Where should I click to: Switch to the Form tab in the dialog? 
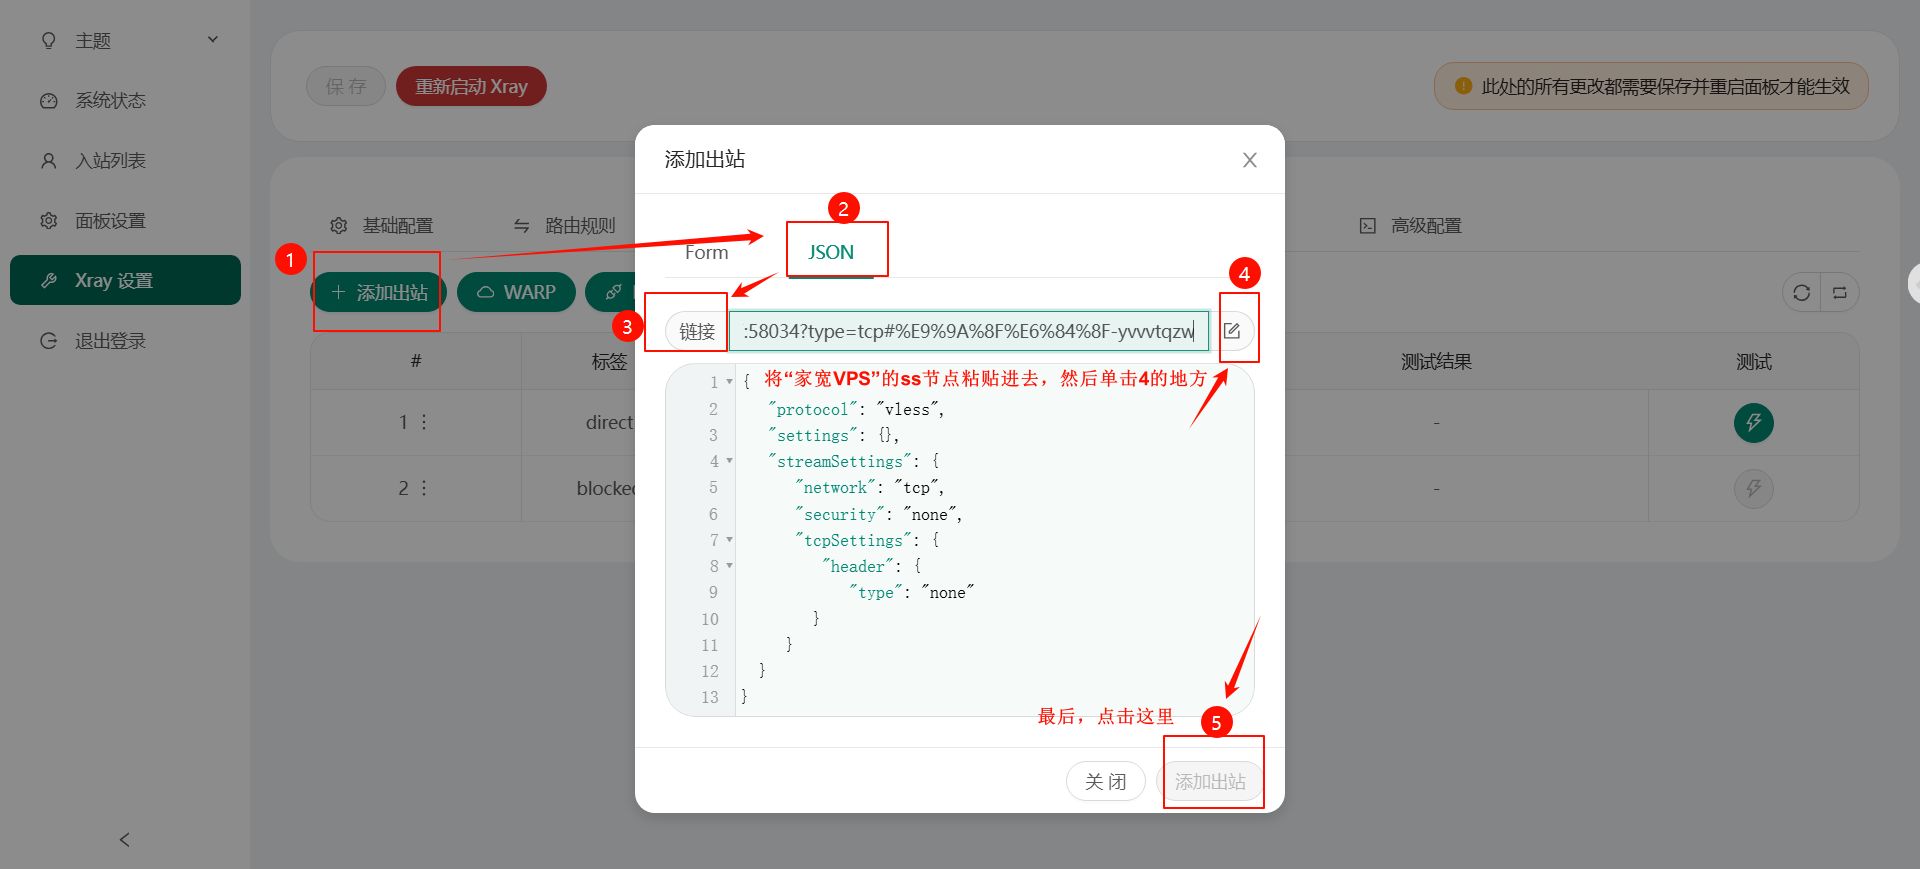(x=706, y=252)
